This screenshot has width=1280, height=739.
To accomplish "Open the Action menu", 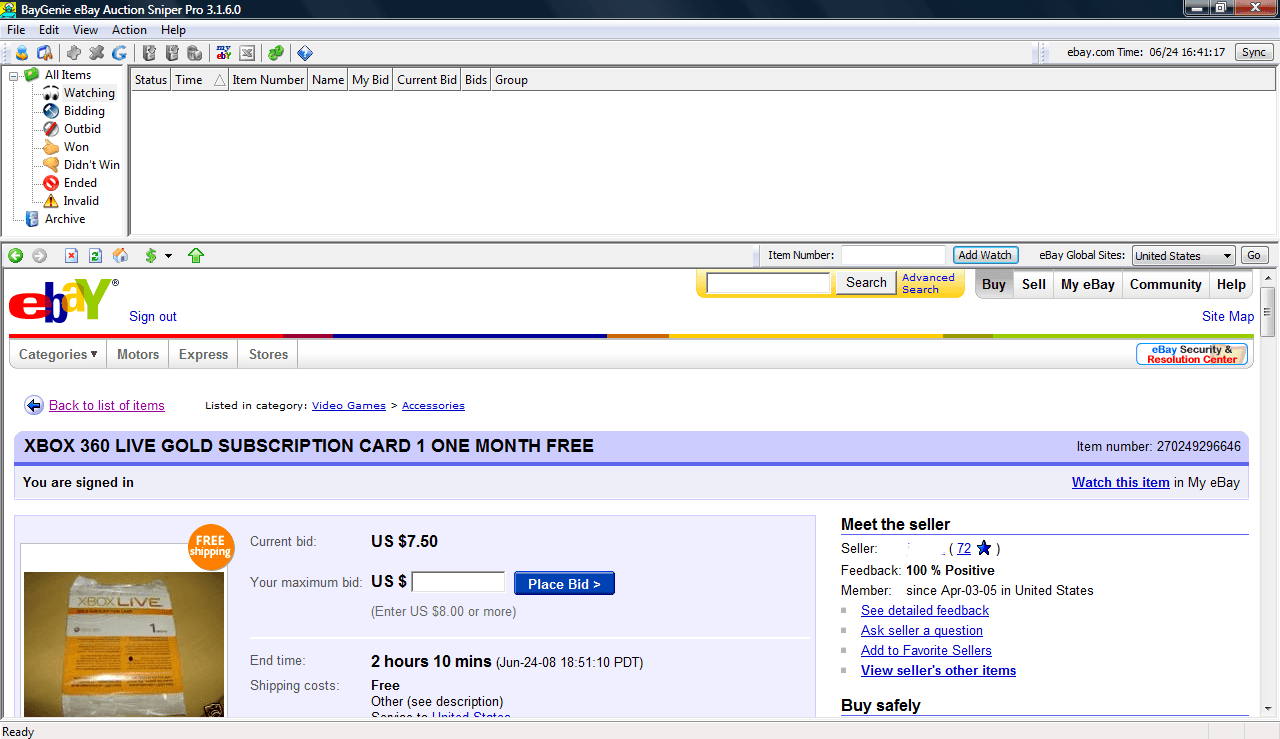I will (x=129, y=29).
